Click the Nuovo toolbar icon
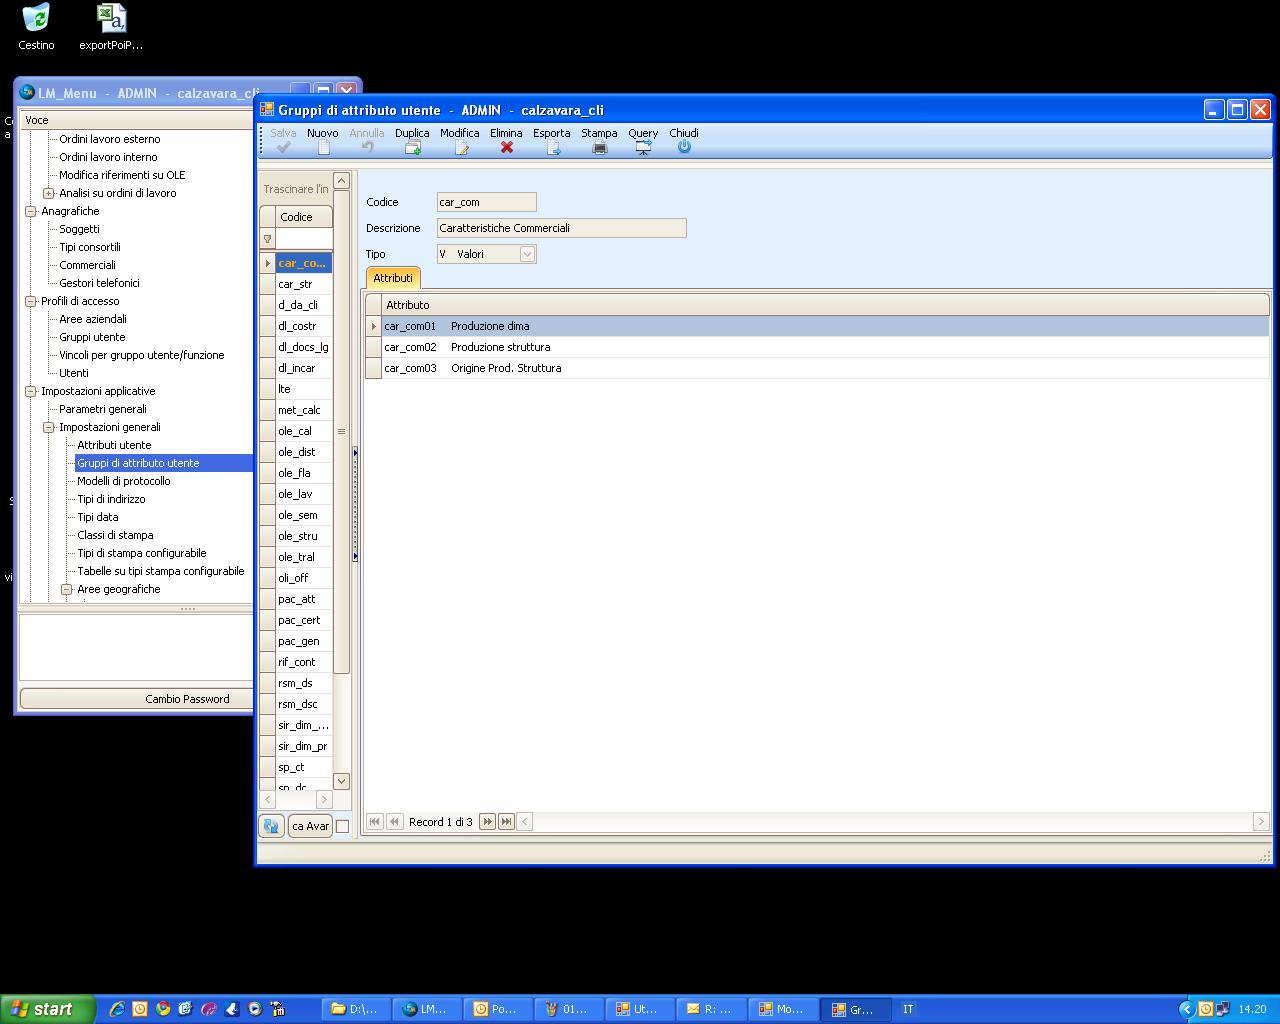Image resolution: width=1280 pixels, height=1024 pixels. click(x=323, y=147)
